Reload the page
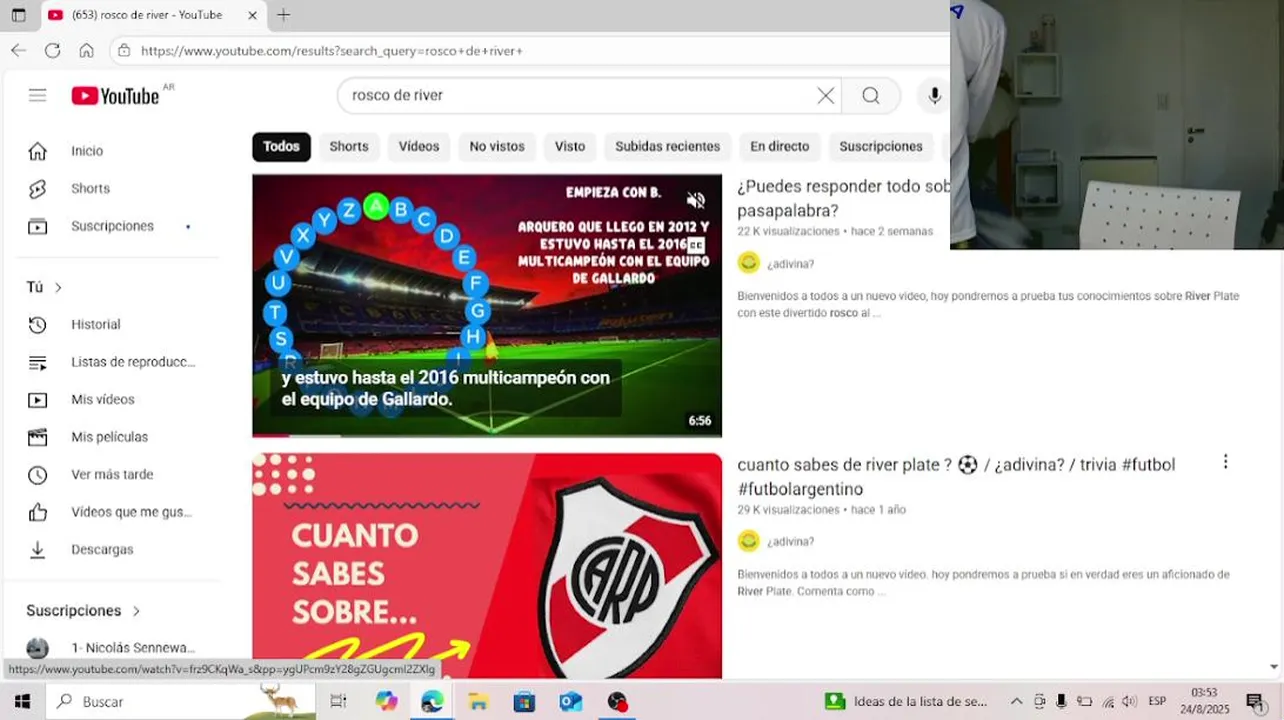 tap(52, 50)
